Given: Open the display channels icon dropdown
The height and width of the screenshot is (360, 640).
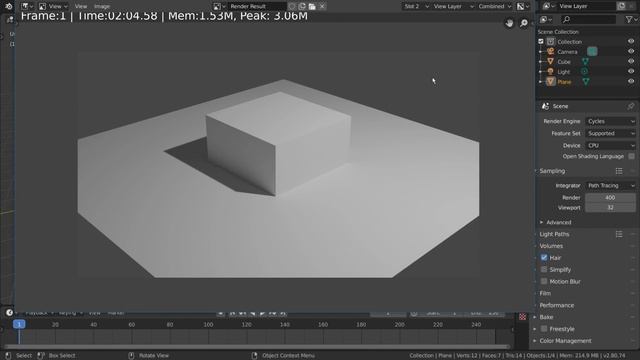Looking at the screenshot, I should tap(523, 6).
